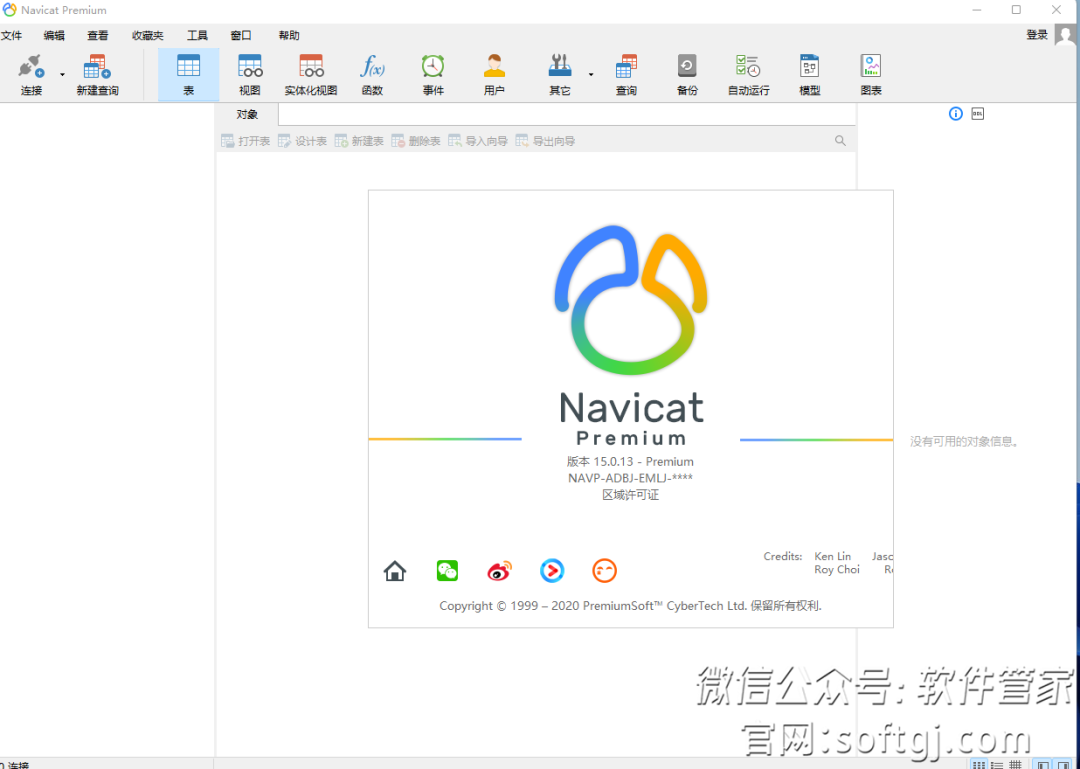Select the Function (函数) f(x) icon

(372, 66)
